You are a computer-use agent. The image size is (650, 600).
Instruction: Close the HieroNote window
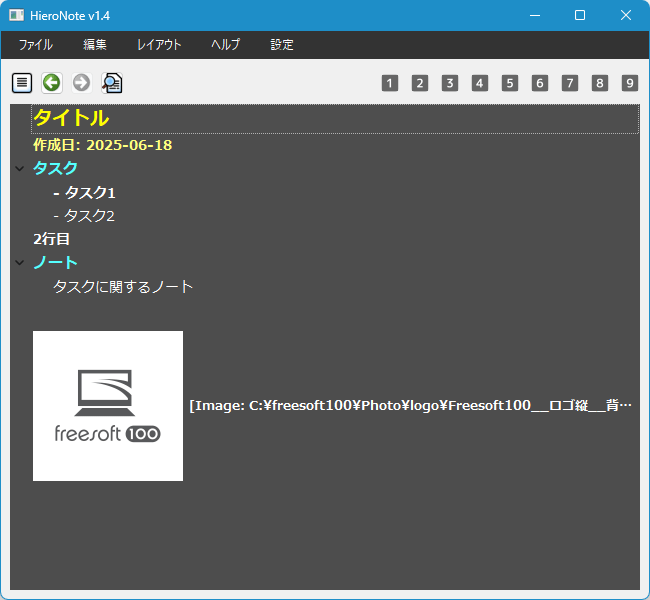click(x=626, y=15)
